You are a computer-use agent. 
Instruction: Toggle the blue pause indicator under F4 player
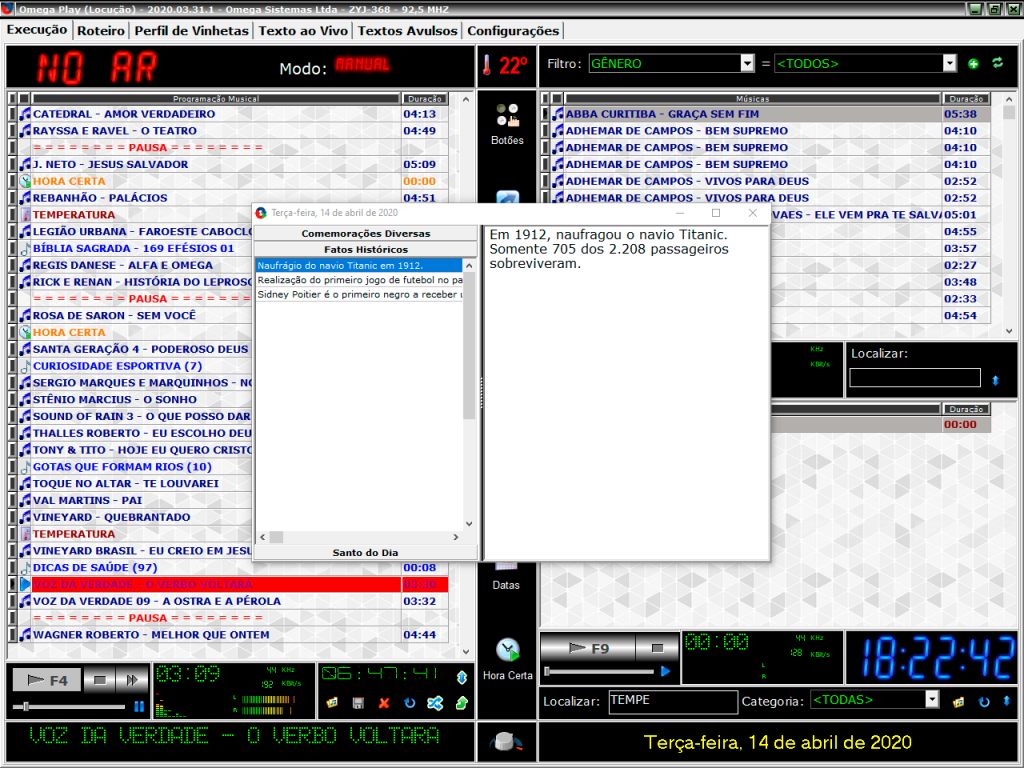[139, 706]
